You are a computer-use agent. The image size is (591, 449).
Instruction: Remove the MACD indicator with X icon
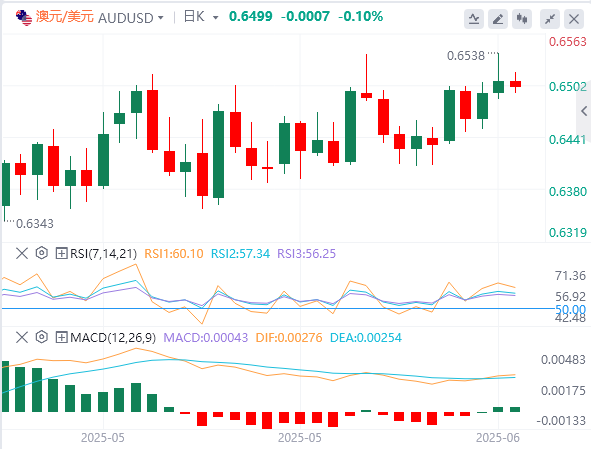pos(22,337)
